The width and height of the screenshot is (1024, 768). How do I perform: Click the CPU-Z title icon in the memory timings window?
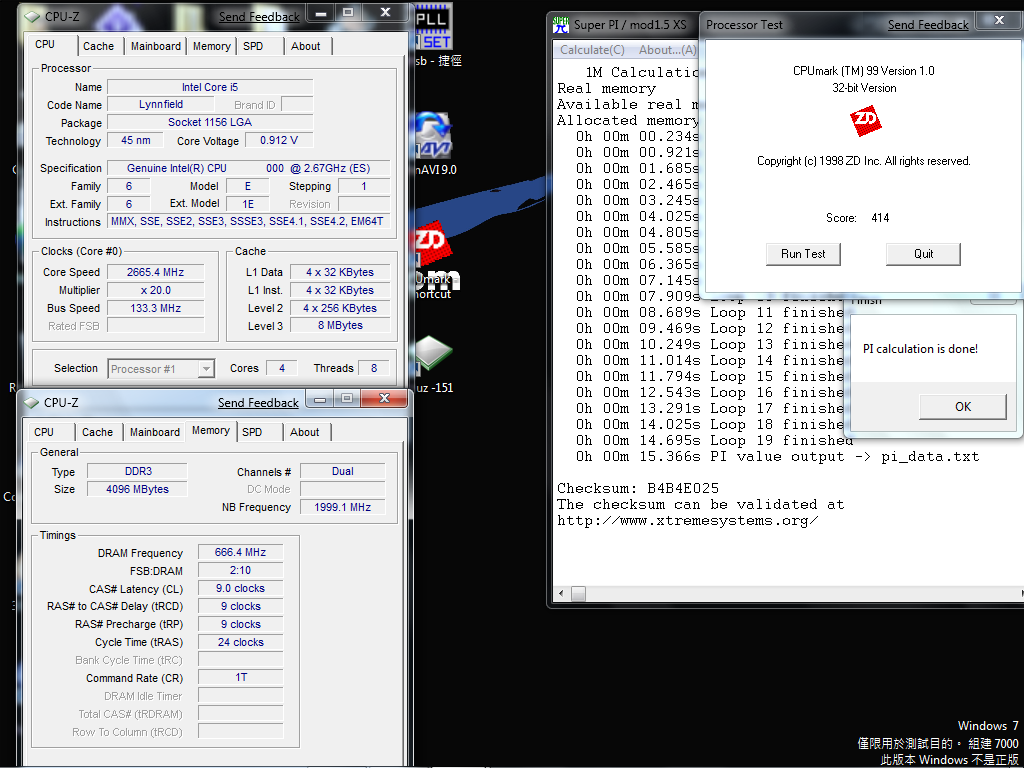(x=31, y=402)
